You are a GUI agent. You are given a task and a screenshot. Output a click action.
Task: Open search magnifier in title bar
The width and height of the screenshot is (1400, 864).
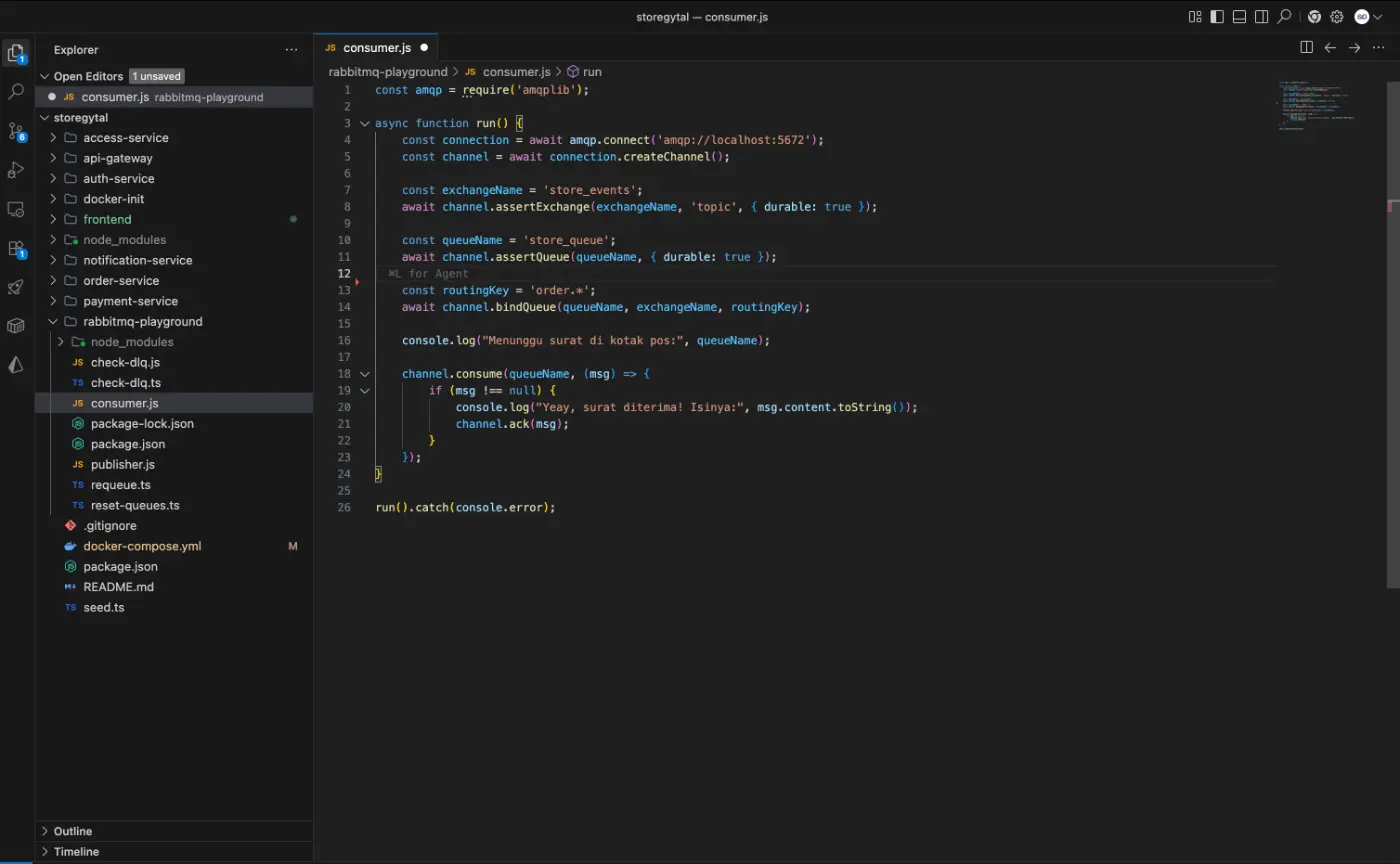click(x=1285, y=17)
